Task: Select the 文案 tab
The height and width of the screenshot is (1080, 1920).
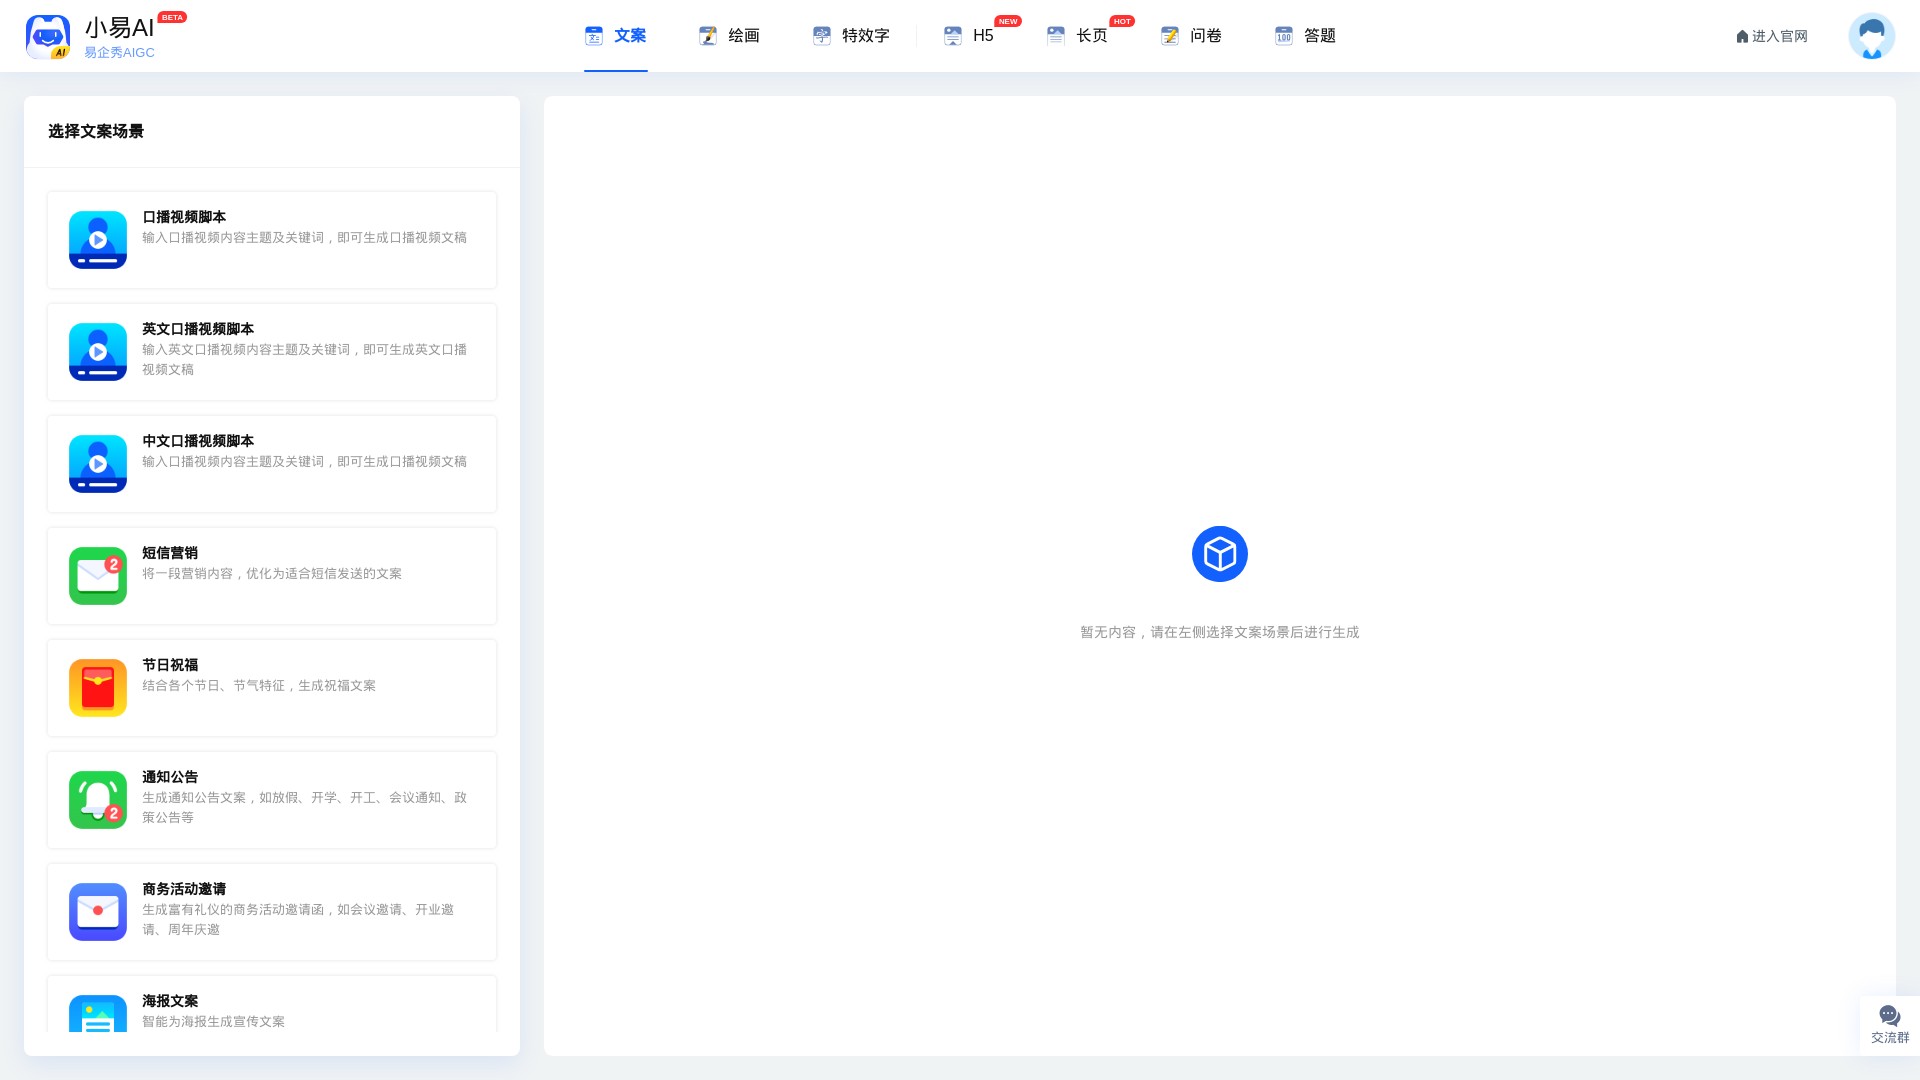Action: point(616,36)
